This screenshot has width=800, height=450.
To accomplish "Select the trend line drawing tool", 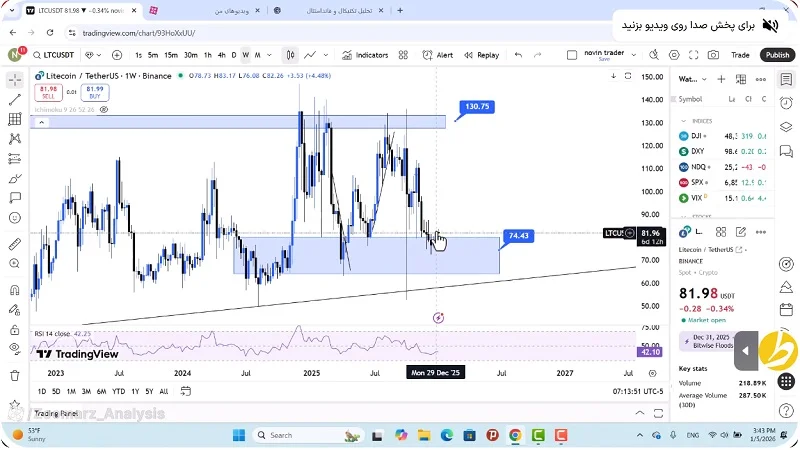I will pyautogui.click(x=15, y=99).
